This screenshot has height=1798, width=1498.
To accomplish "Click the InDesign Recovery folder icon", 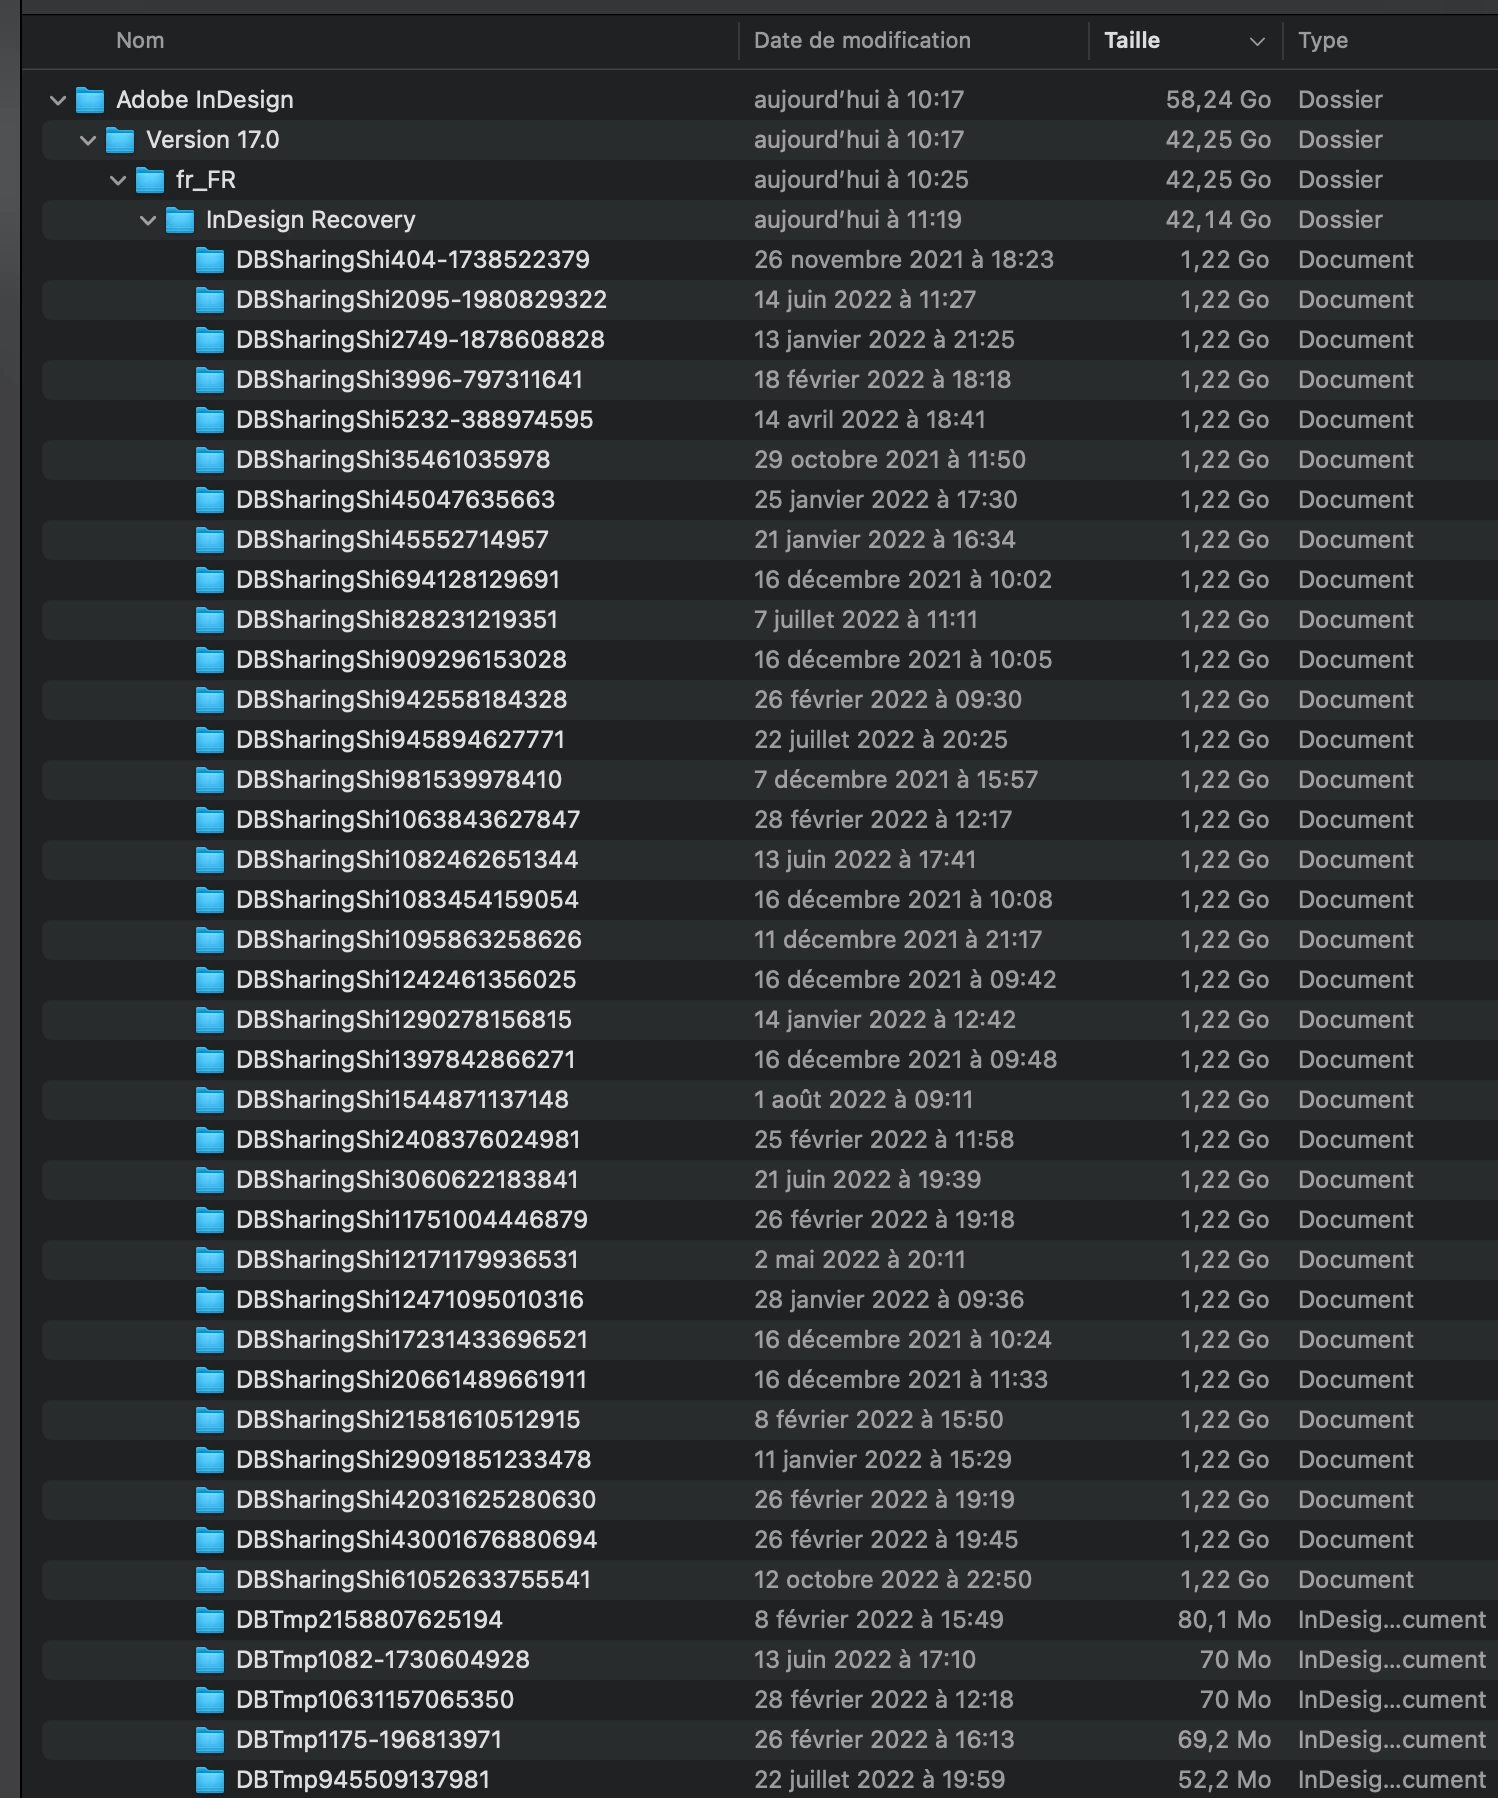I will (x=180, y=220).
